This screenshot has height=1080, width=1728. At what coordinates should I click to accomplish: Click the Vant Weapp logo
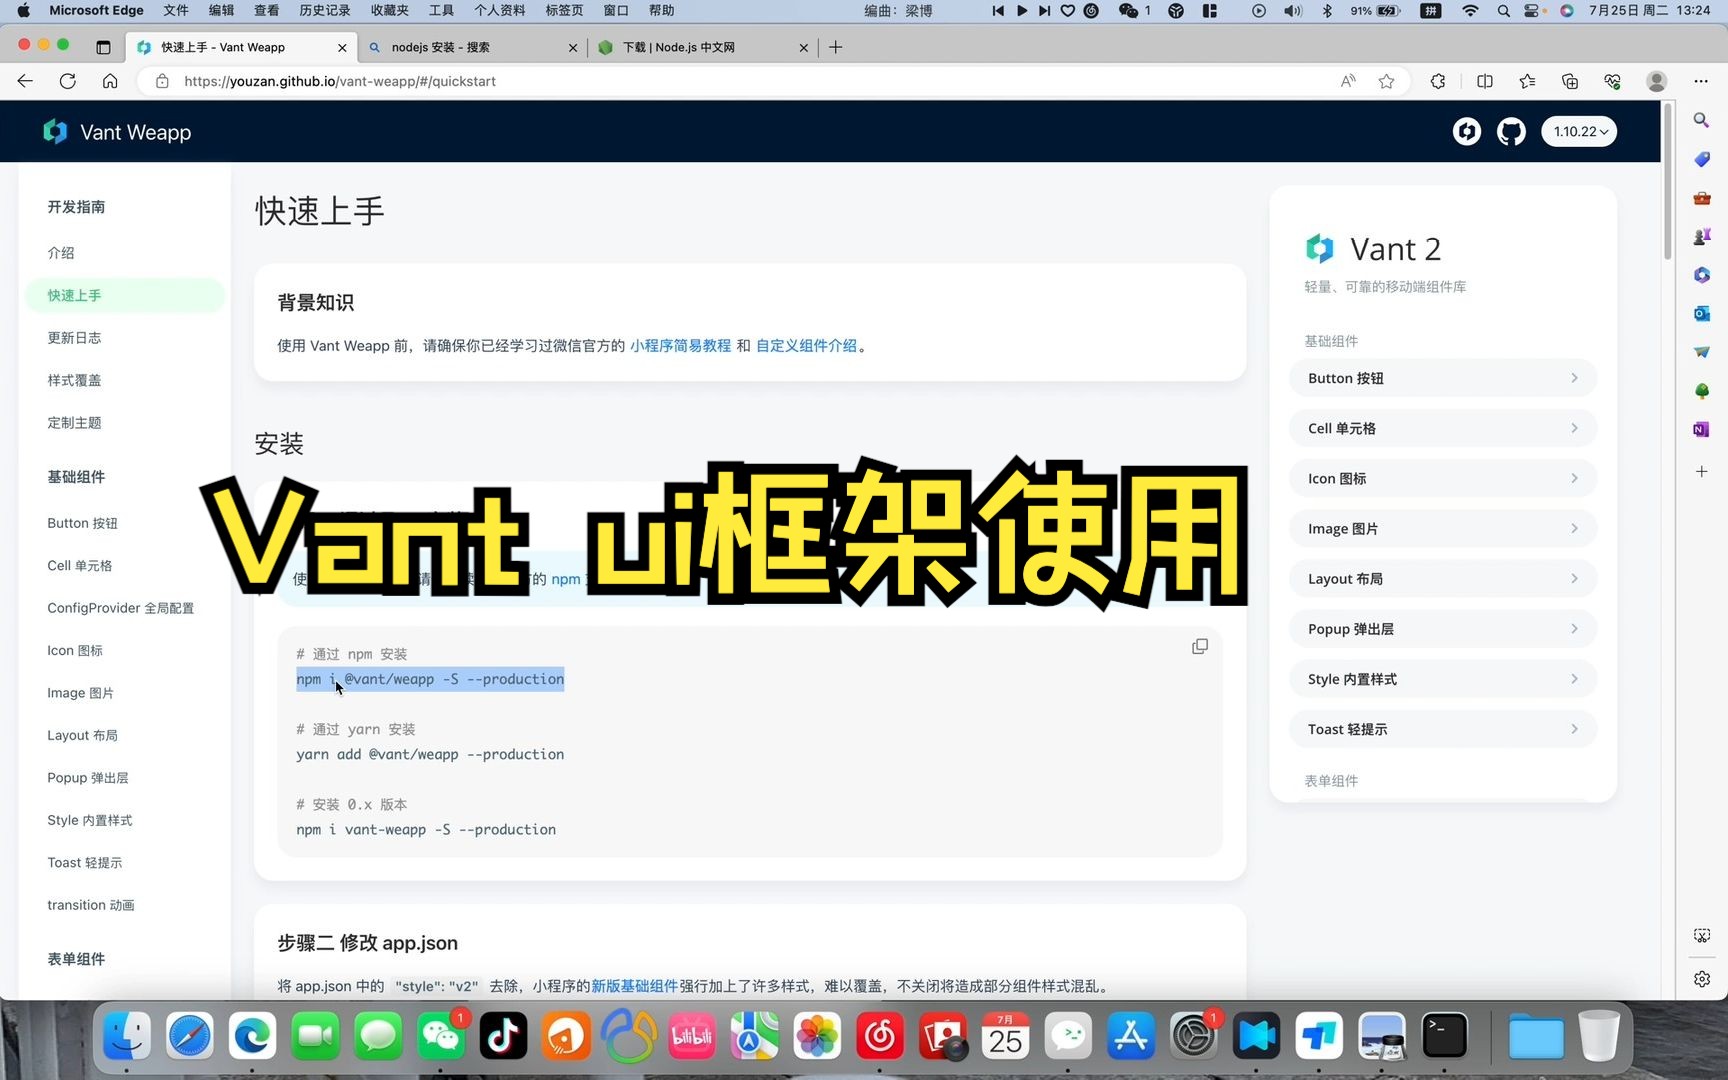tap(116, 132)
